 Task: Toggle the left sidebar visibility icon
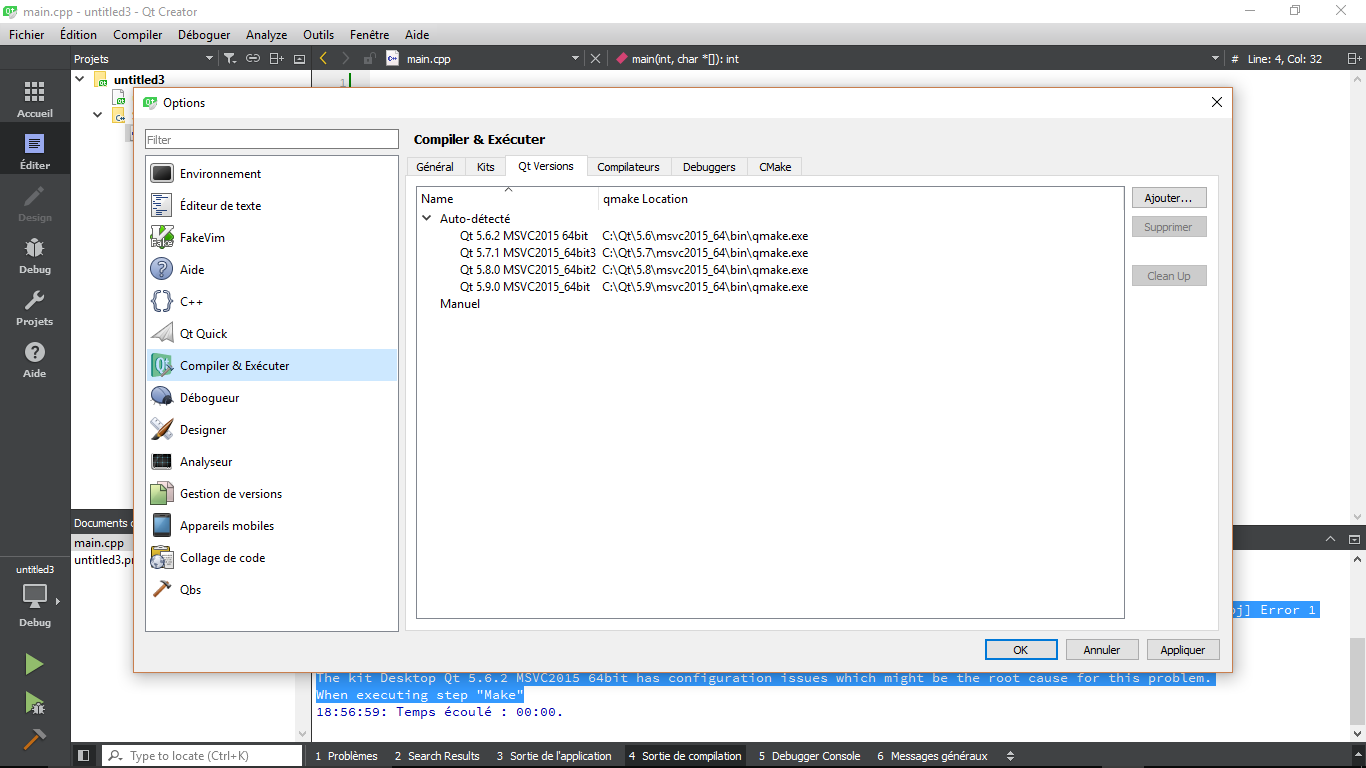point(84,756)
